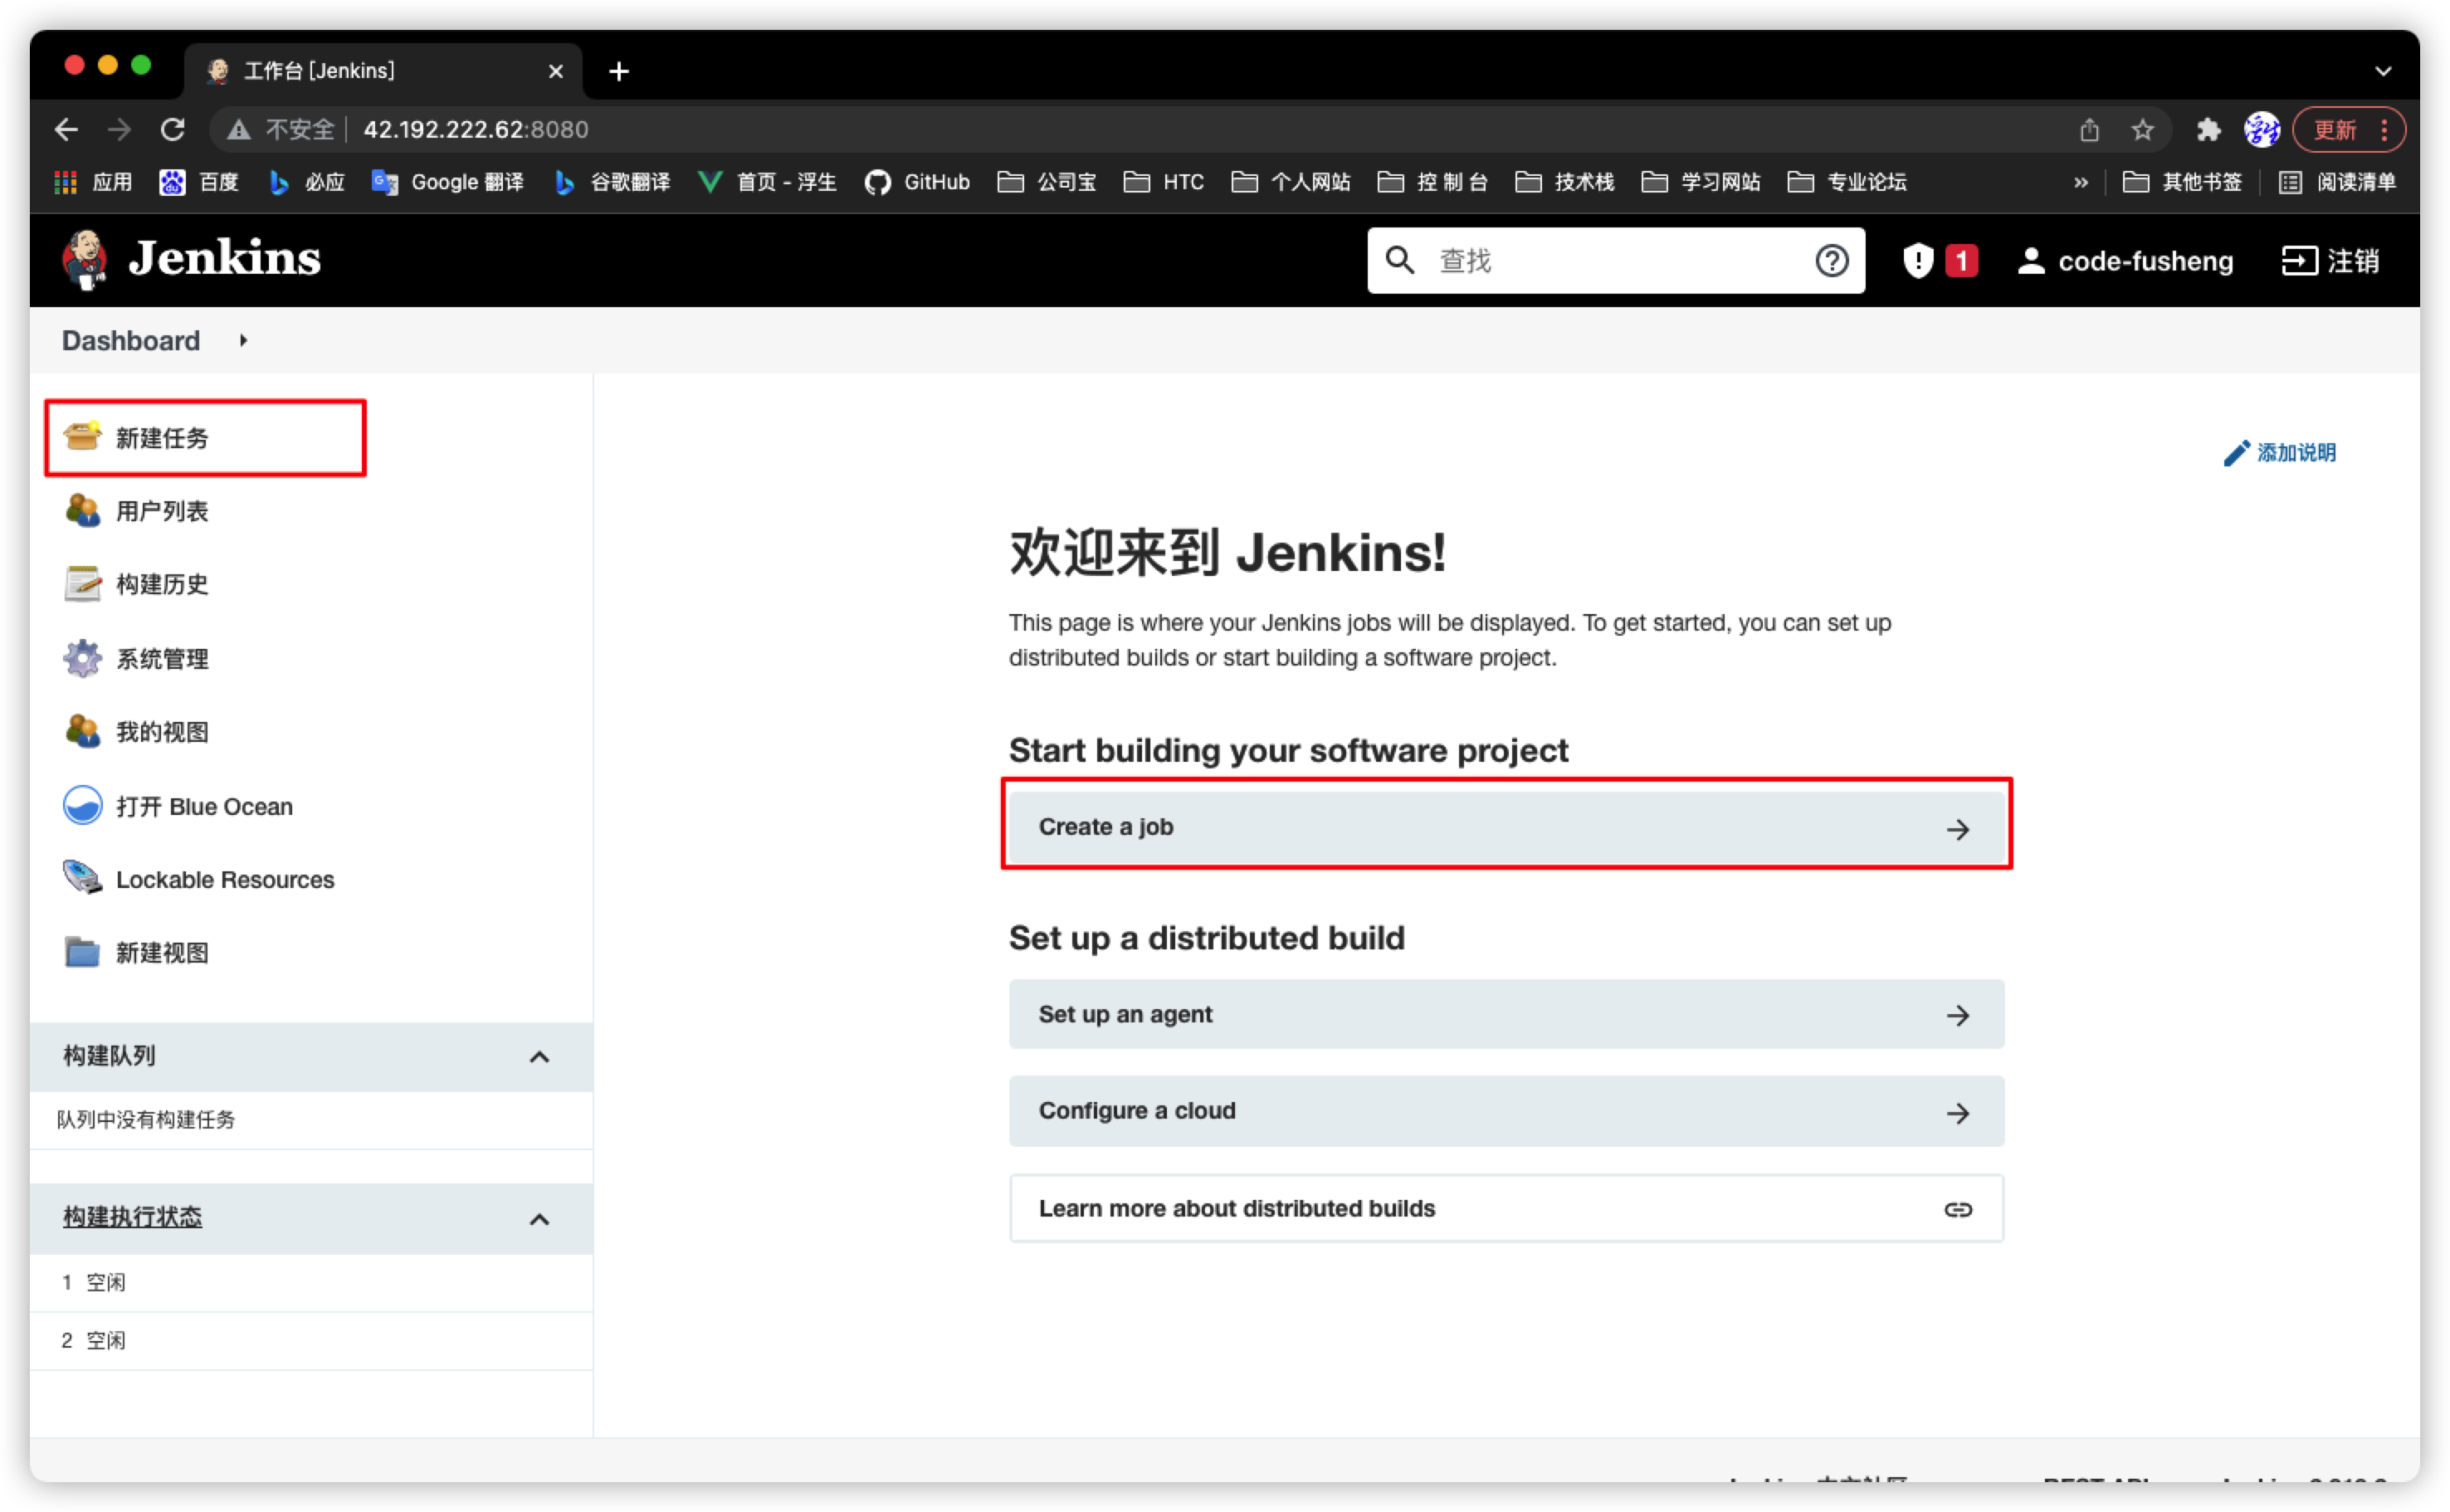Screen dimensions: 2450x1512
Task: Open the tab search down chevron
Action: pos(2383,71)
